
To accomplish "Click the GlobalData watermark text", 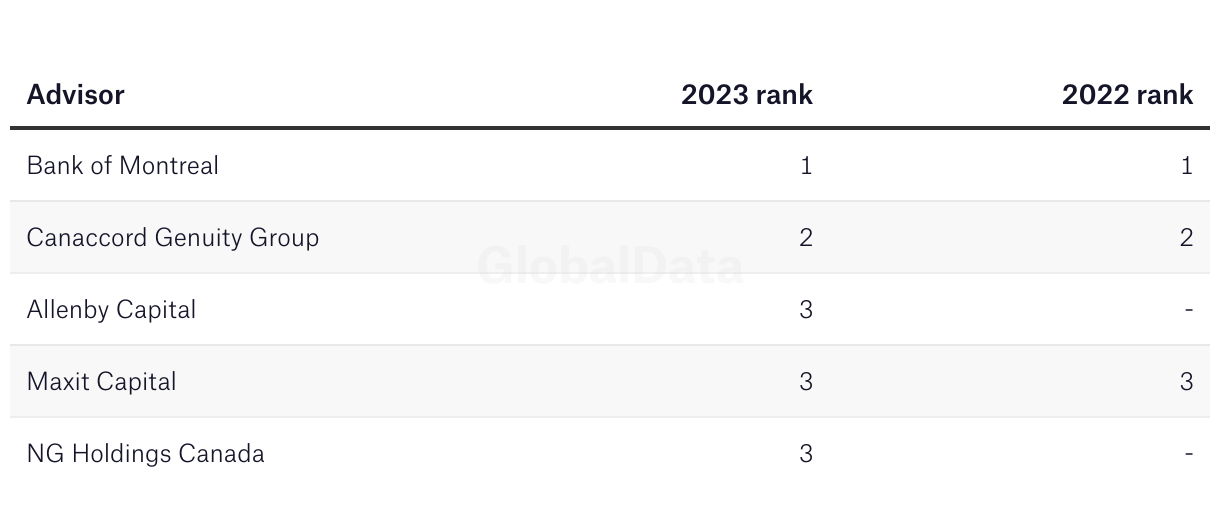I will (x=610, y=266).
